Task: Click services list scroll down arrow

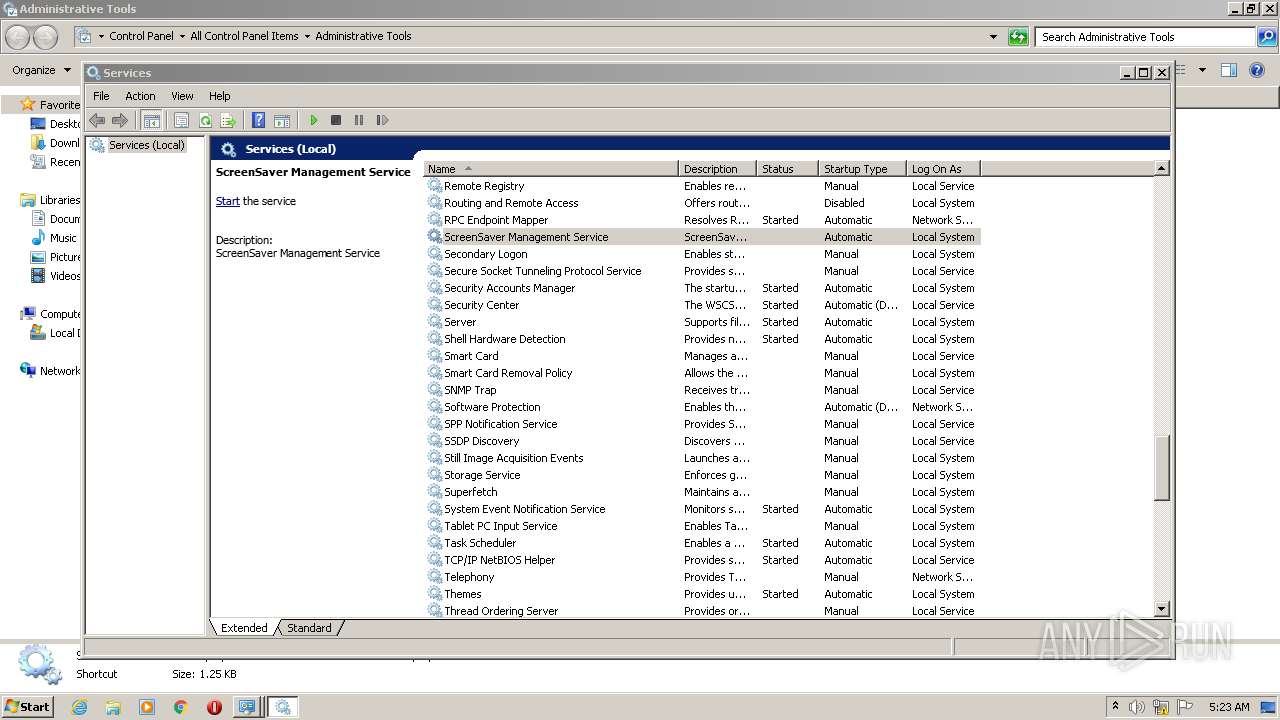Action: [x=1161, y=609]
